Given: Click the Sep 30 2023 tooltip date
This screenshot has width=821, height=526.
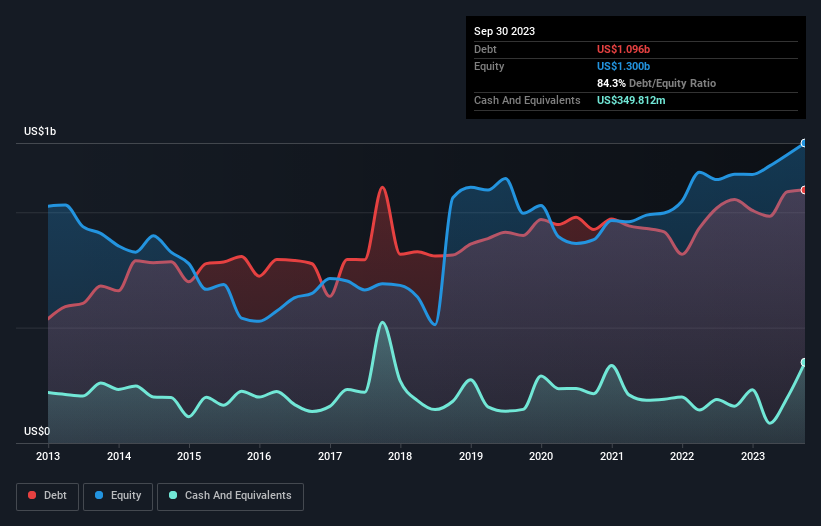Looking at the screenshot, I should pos(504,31).
